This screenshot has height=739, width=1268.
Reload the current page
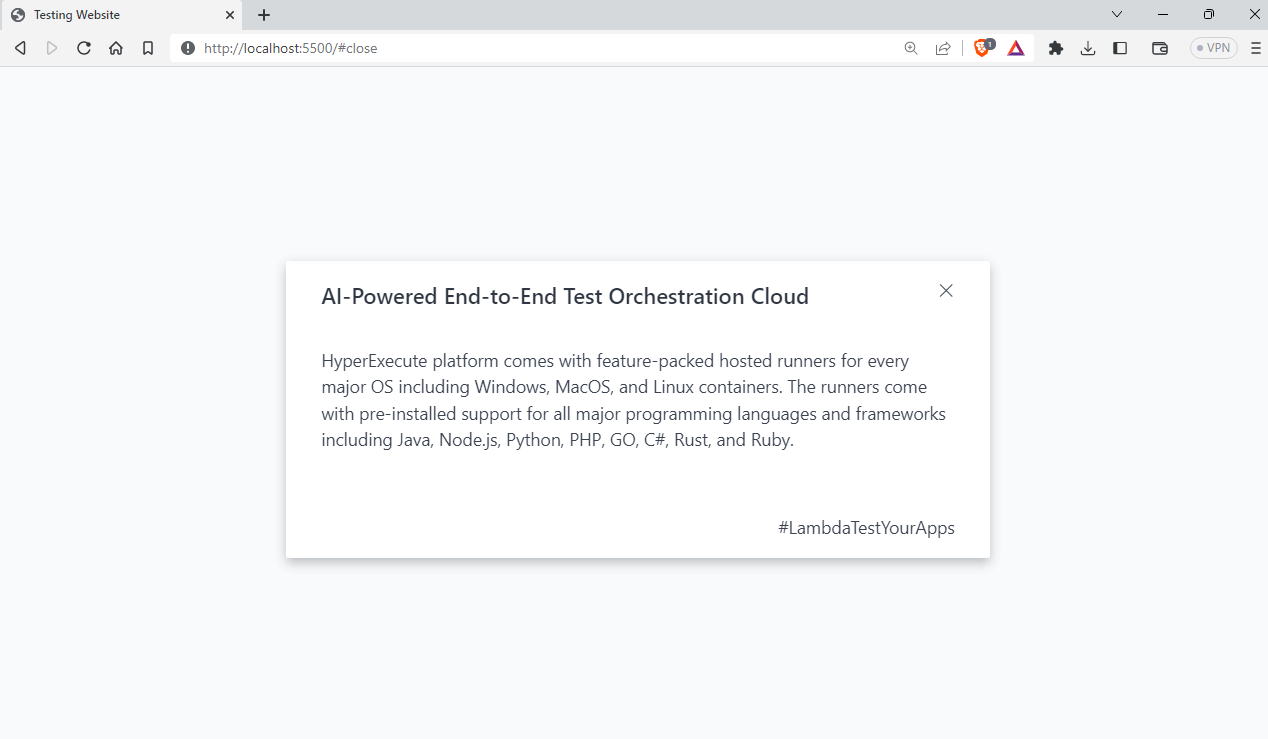point(84,48)
